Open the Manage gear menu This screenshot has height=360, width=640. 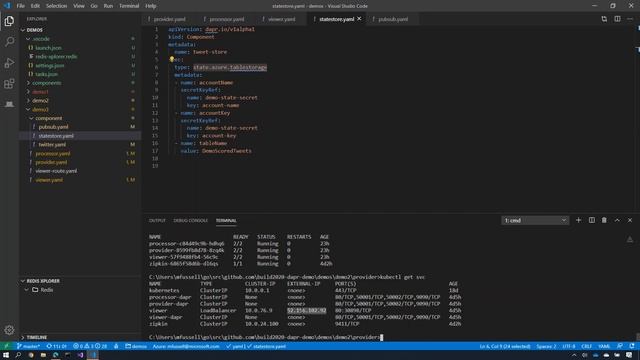(x=9, y=330)
